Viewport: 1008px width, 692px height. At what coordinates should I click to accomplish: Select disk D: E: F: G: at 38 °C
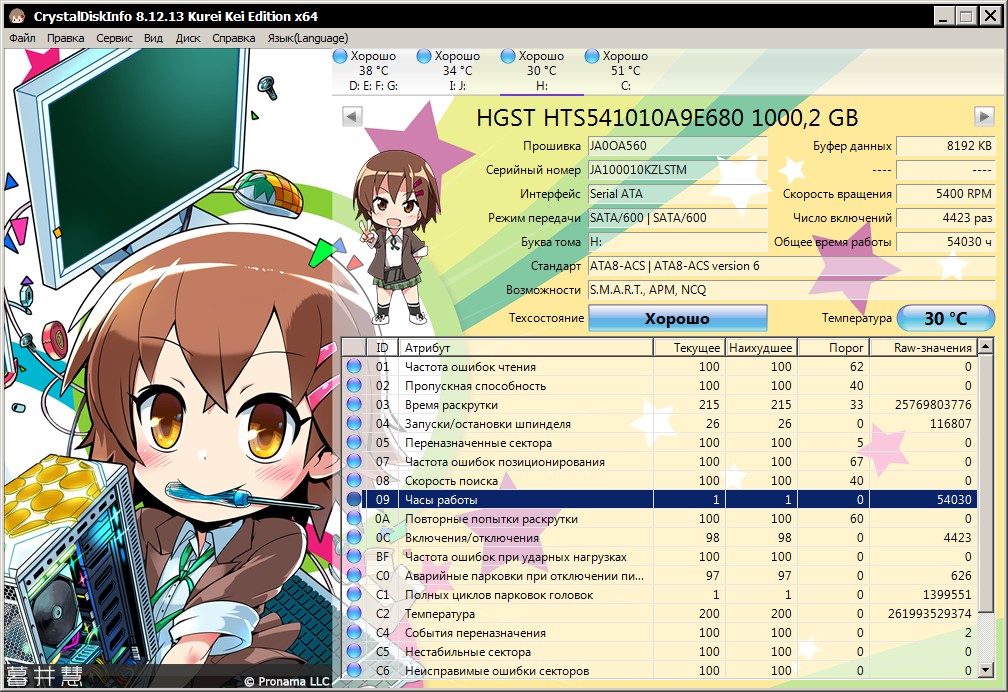[x=374, y=71]
